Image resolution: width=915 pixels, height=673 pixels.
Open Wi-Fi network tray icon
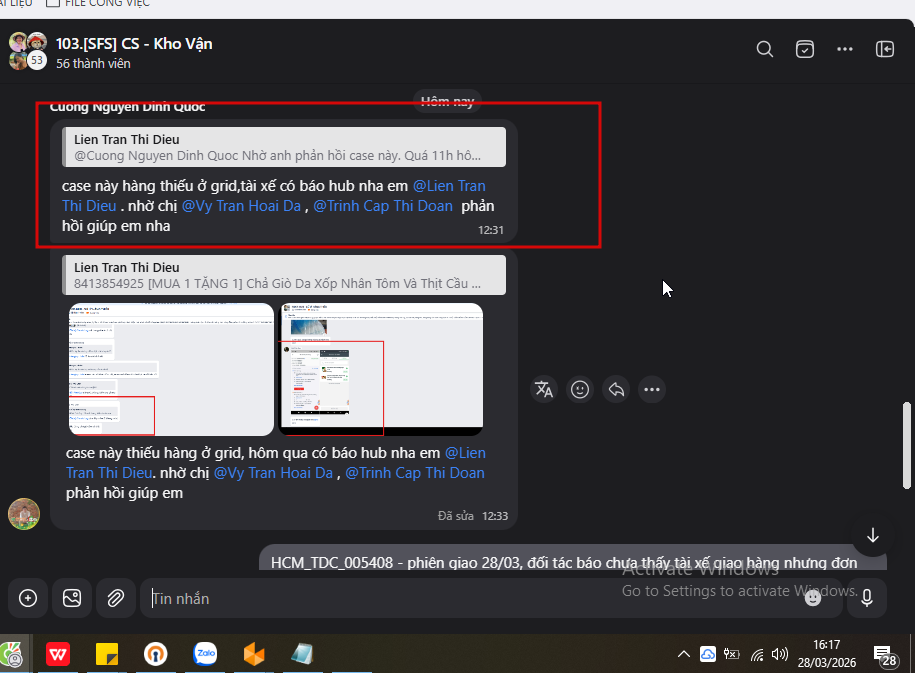tap(757, 654)
